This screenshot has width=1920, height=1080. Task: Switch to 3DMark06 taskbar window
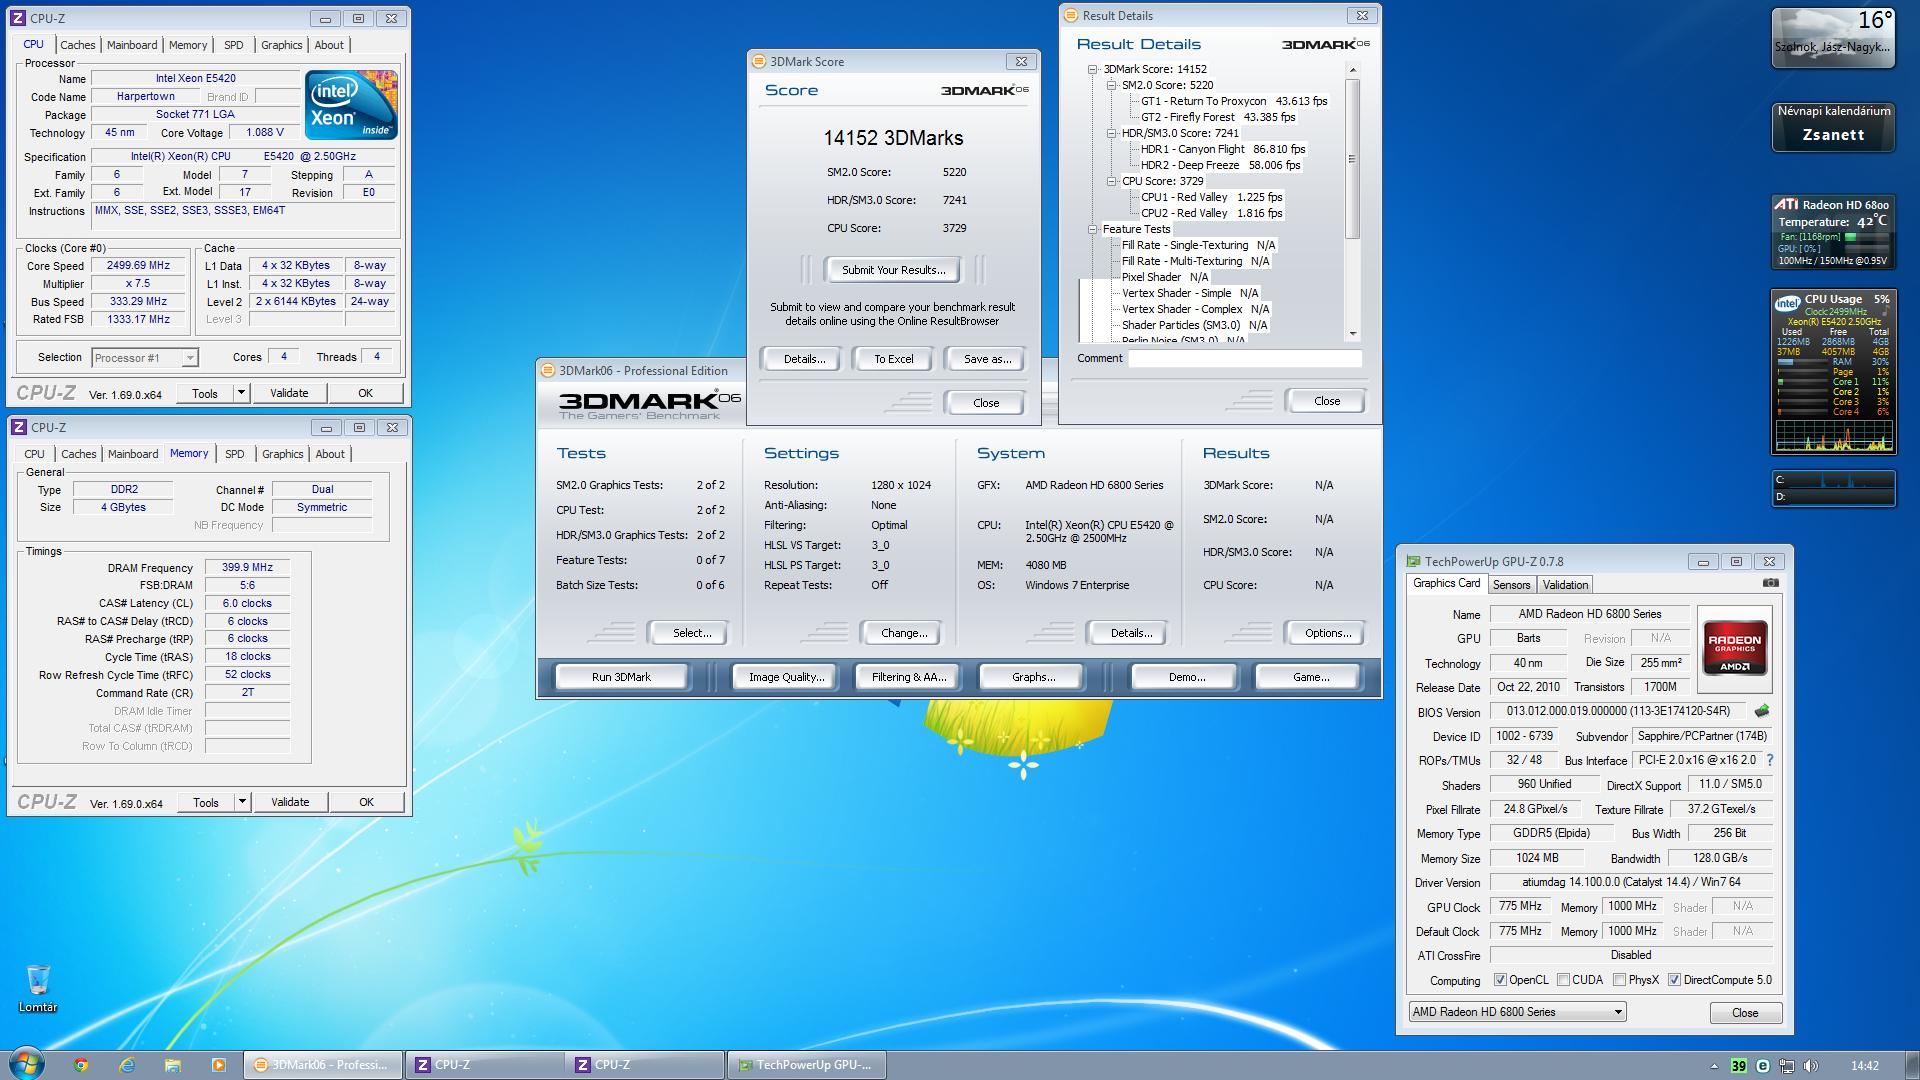click(323, 1065)
